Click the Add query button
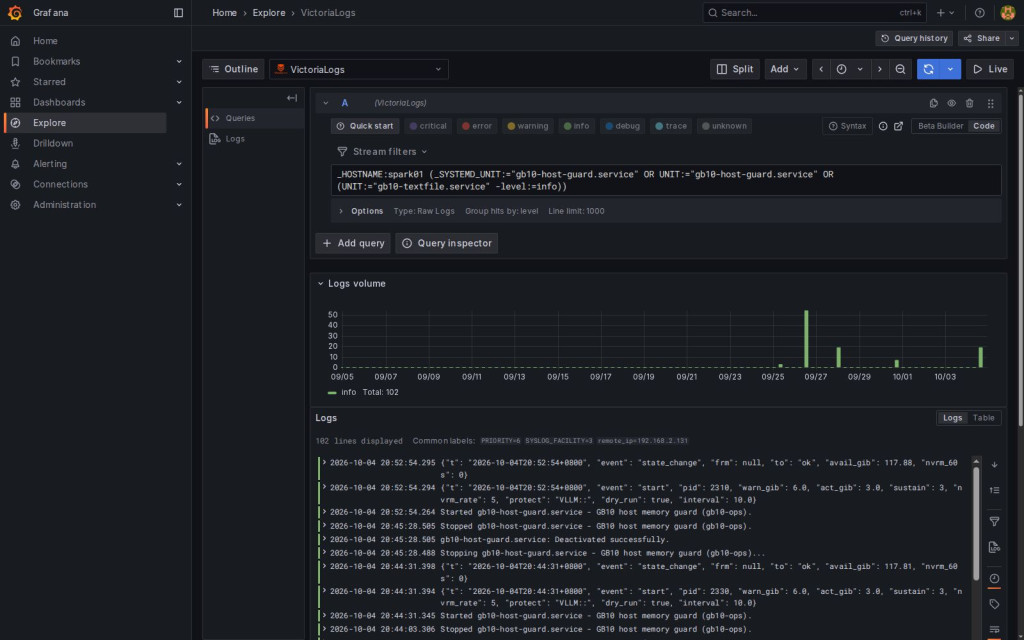Screen dimensions: 1024x640 353,243
